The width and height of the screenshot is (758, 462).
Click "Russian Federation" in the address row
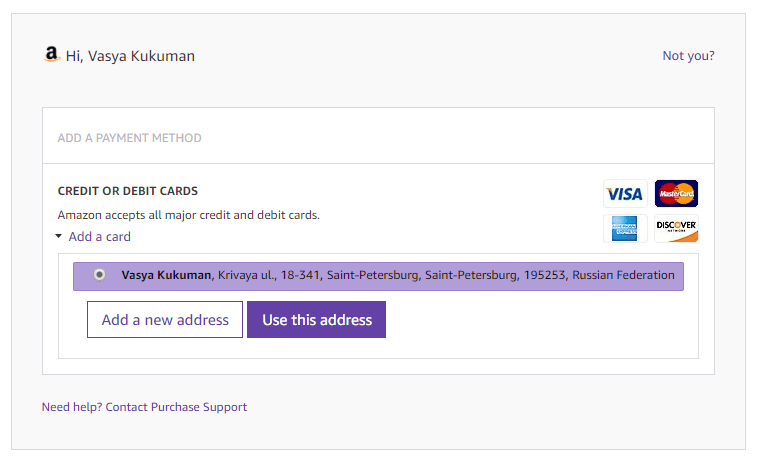(623, 275)
